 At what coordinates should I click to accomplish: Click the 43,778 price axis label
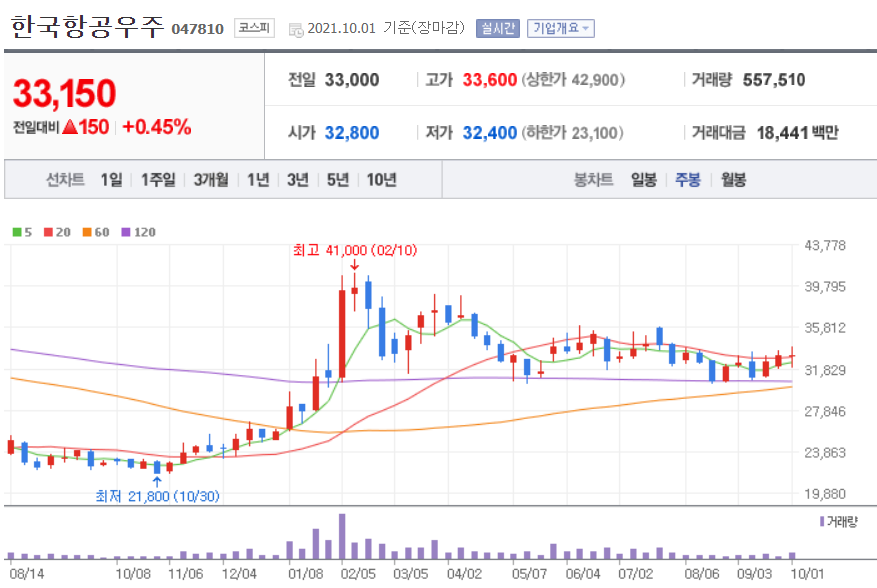(x=825, y=246)
